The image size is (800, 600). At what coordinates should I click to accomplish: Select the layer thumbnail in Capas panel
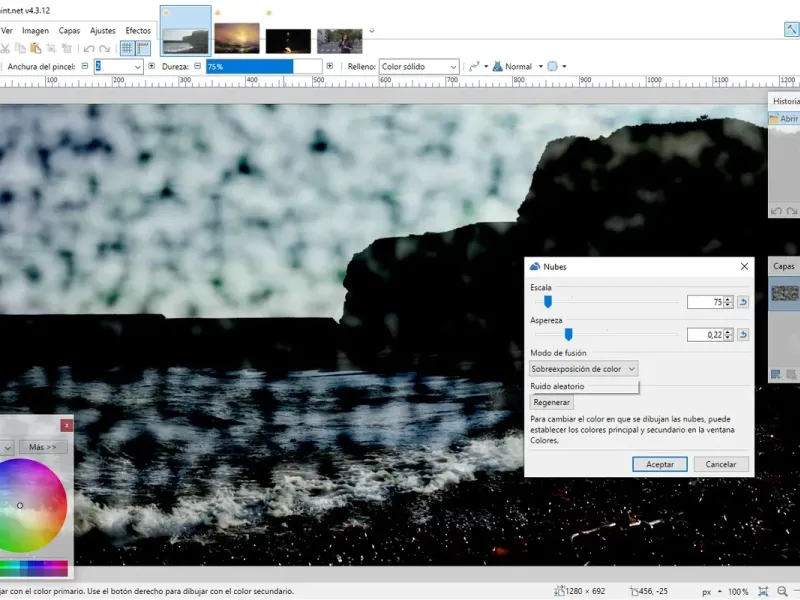pyautogui.click(x=785, y=293)
